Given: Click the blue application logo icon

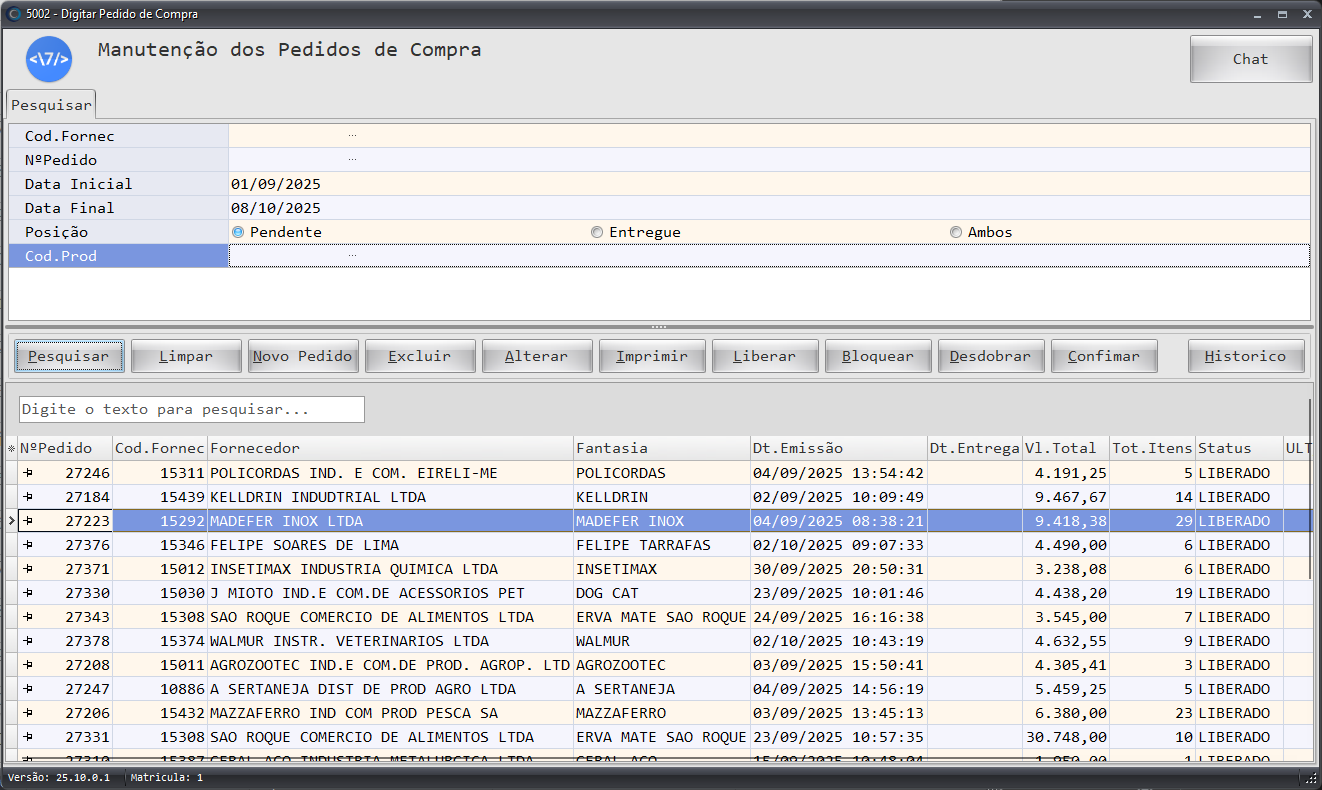Looking at the screenshot, I should coord(49,59).
